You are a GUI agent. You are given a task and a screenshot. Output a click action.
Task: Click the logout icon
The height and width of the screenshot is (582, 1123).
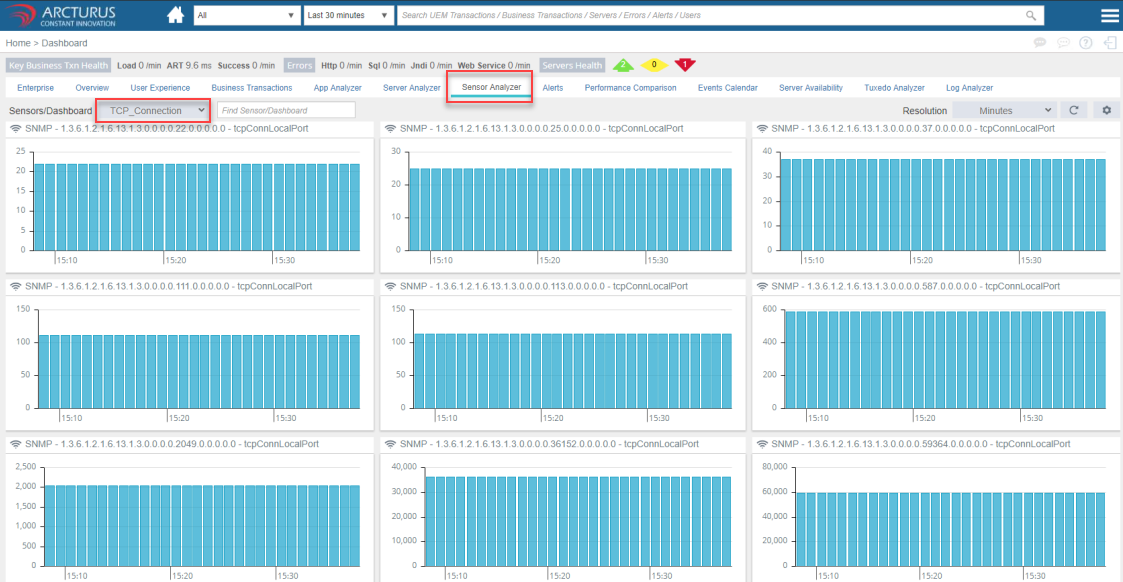click(x=1109, y=43)
